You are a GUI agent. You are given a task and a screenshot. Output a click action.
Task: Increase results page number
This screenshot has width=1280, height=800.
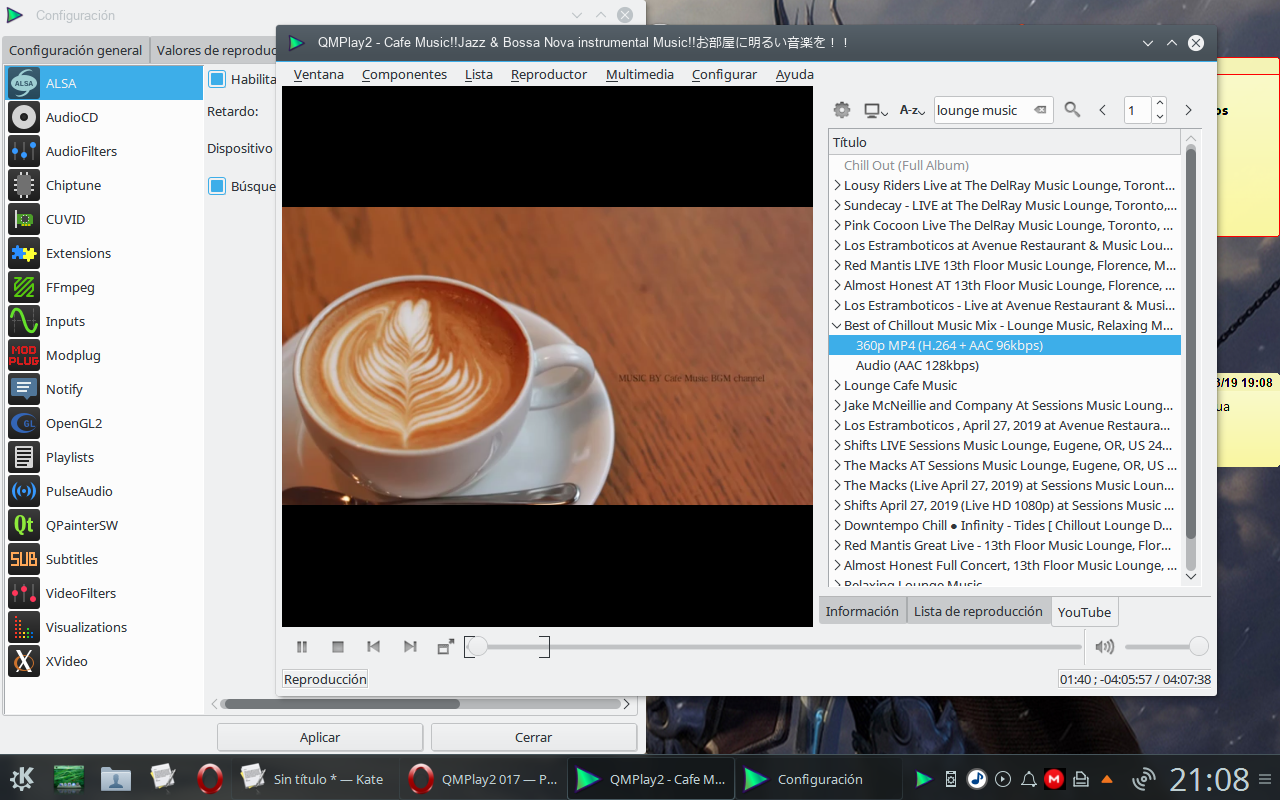(x=1159, y=104)
